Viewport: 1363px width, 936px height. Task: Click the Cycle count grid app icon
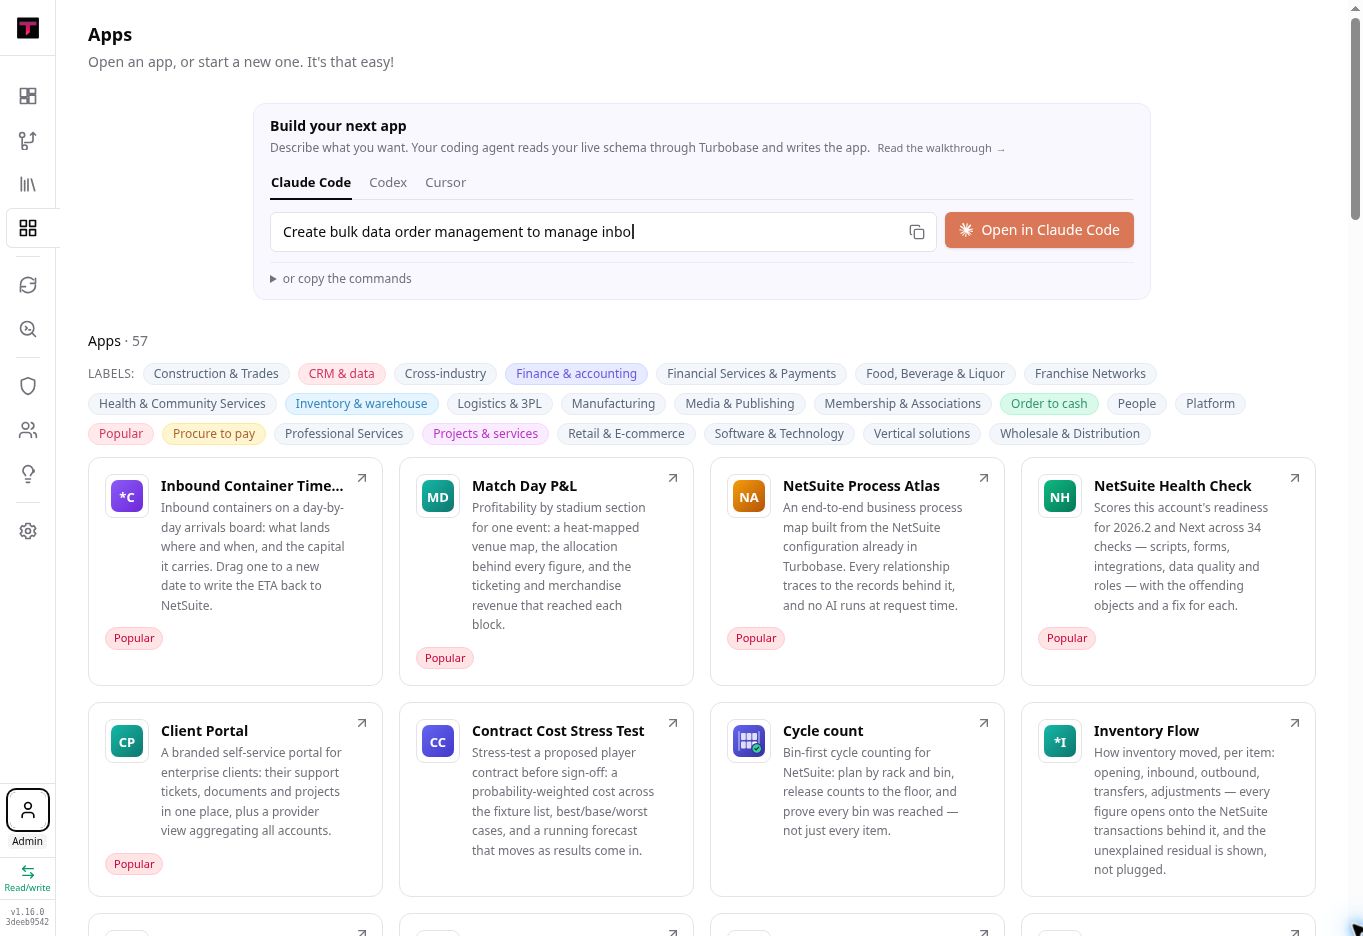[749, 741]
